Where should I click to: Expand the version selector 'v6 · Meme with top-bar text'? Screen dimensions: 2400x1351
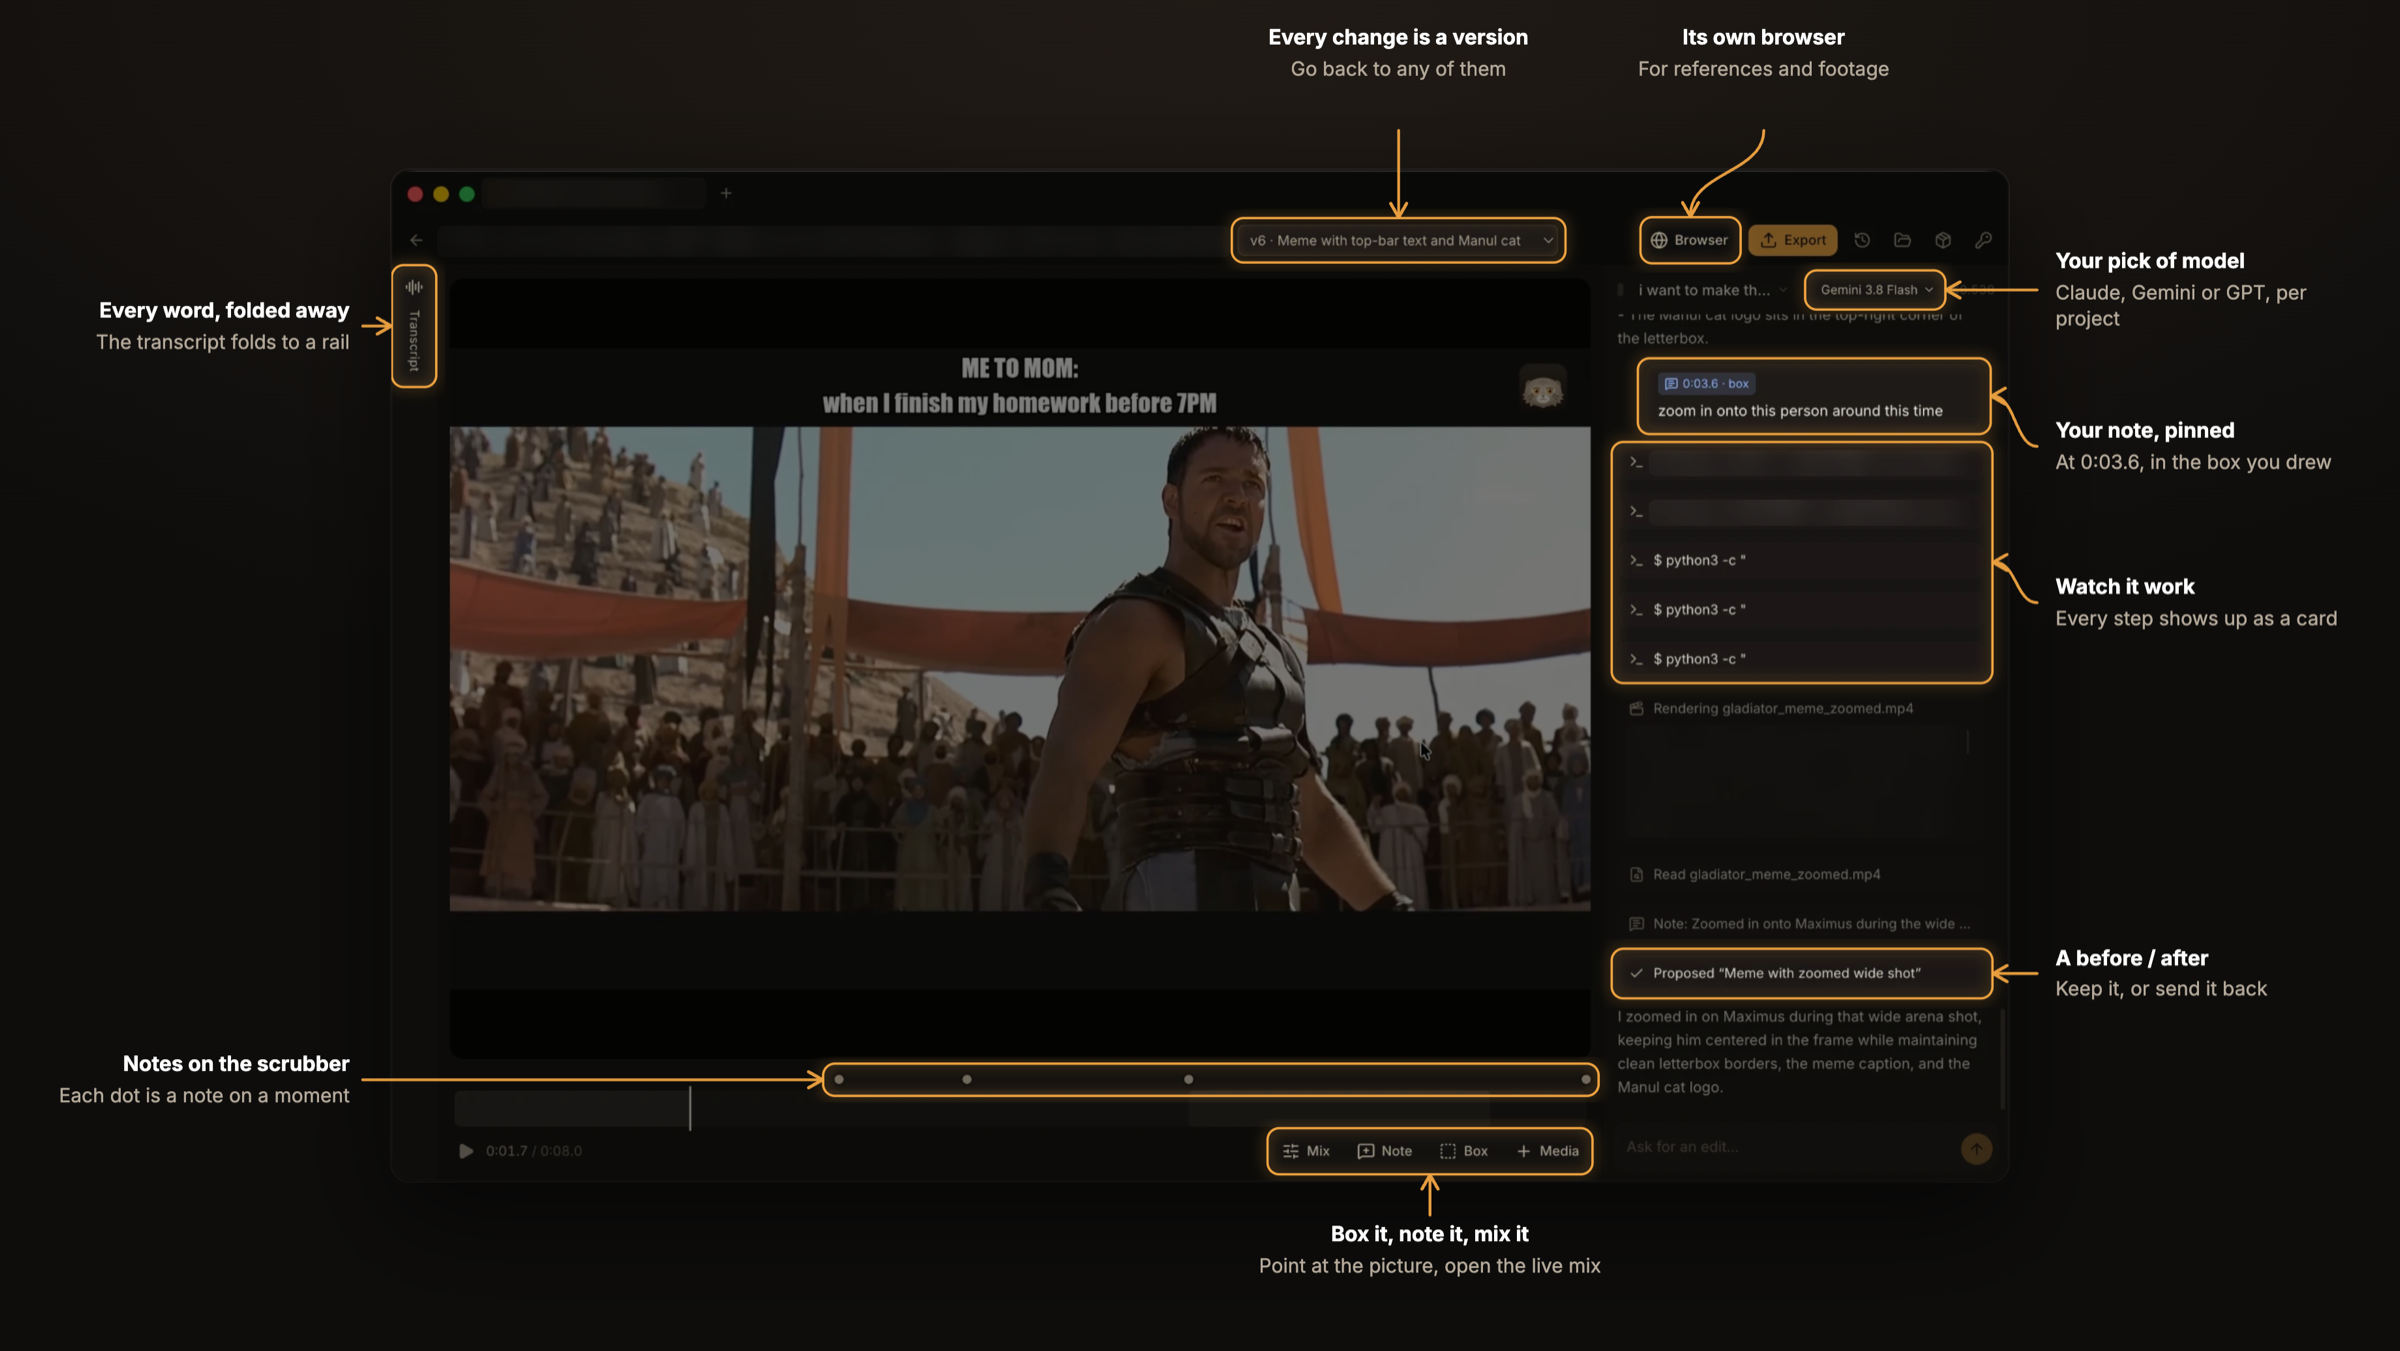[x=1398, y=241]
